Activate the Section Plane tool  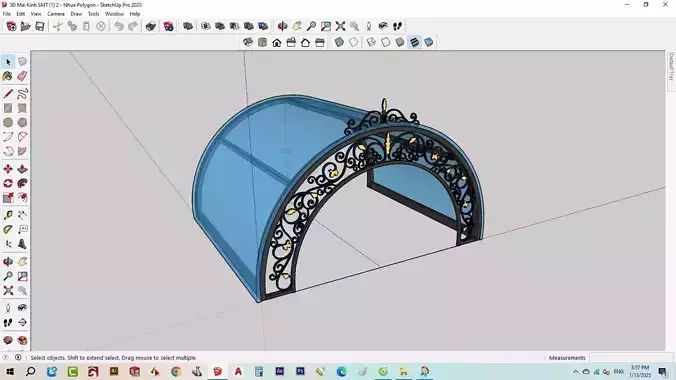[22, 323]
